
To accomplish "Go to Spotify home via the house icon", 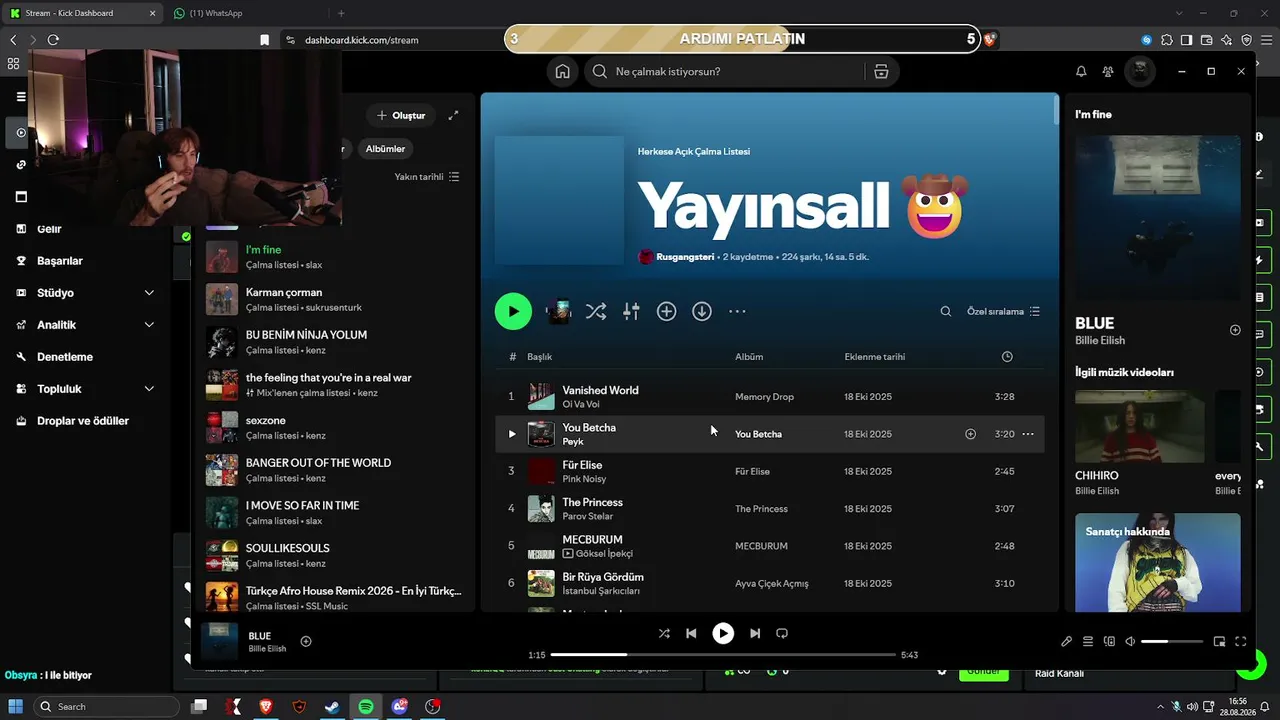I will [563, 71].
